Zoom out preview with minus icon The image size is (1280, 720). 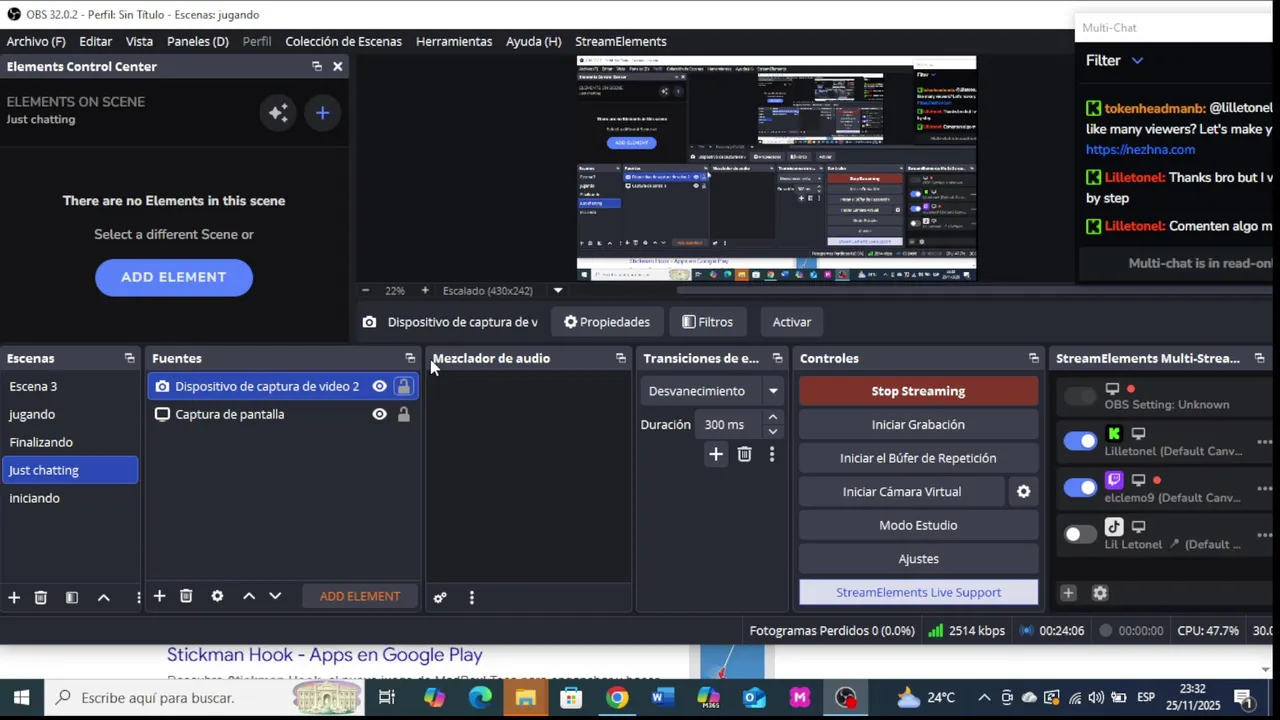click(x=365, y=290)
